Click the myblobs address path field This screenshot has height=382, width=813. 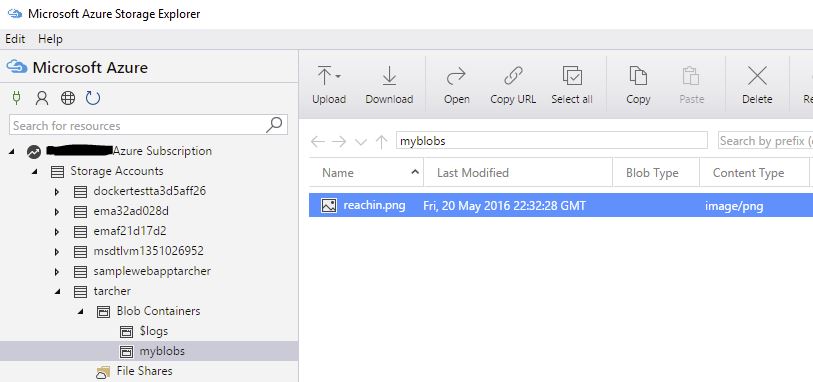point(552,140)
